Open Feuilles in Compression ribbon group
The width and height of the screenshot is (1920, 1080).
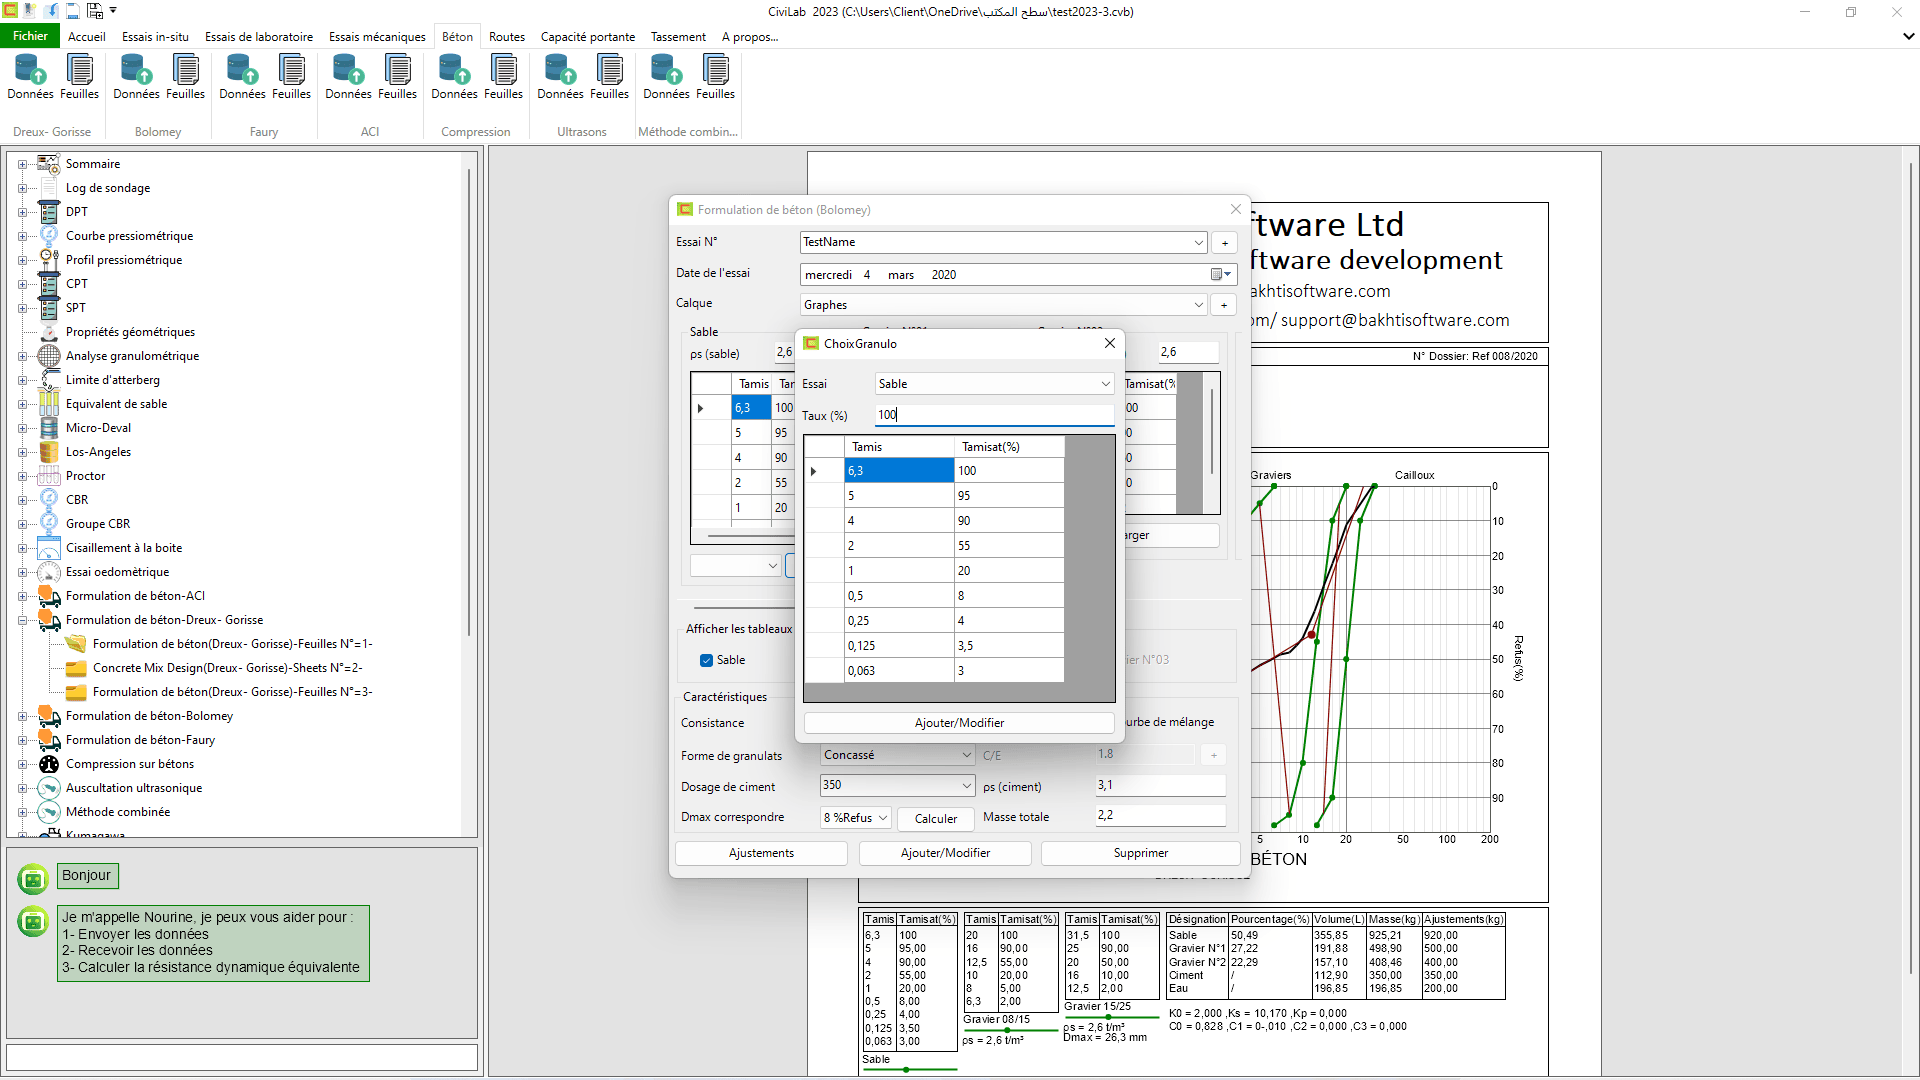pos(503,77)
